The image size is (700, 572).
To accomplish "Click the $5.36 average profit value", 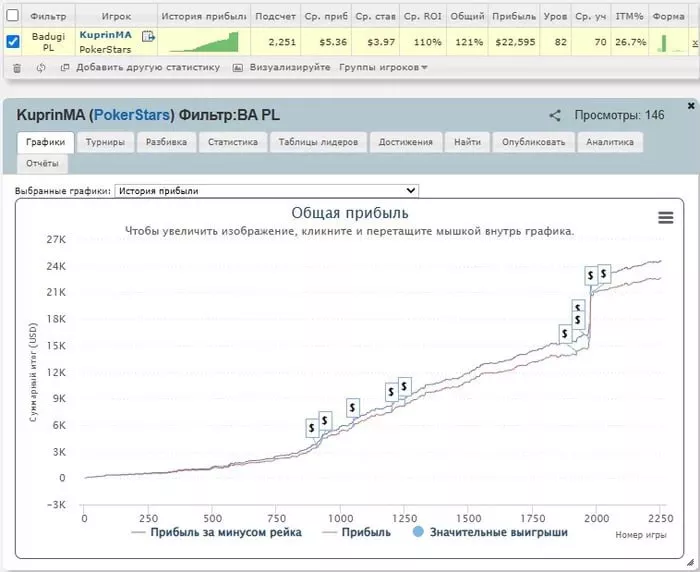I will click(x=333, y=42).
